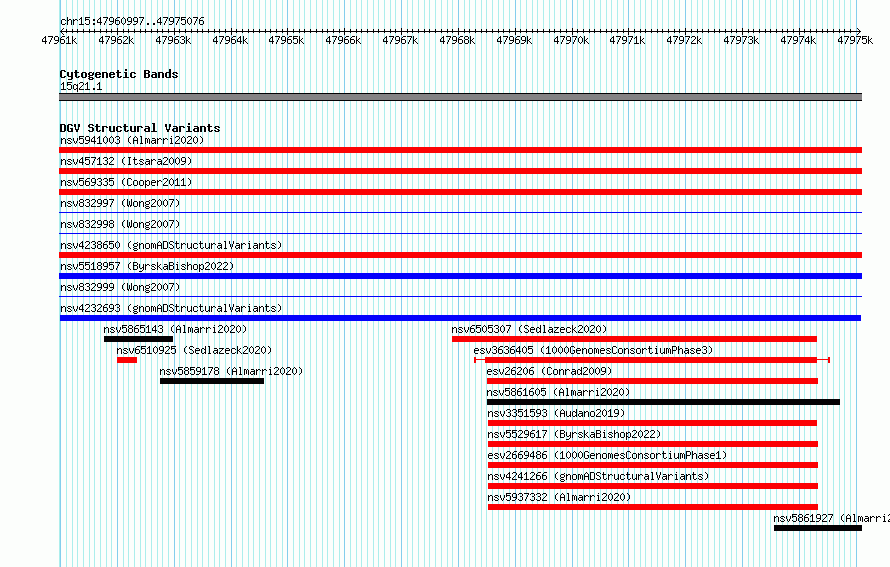The image size is (890, 567).
Task: Click the Cytogenetic Bands track title
Action: [x=119, y=74]
